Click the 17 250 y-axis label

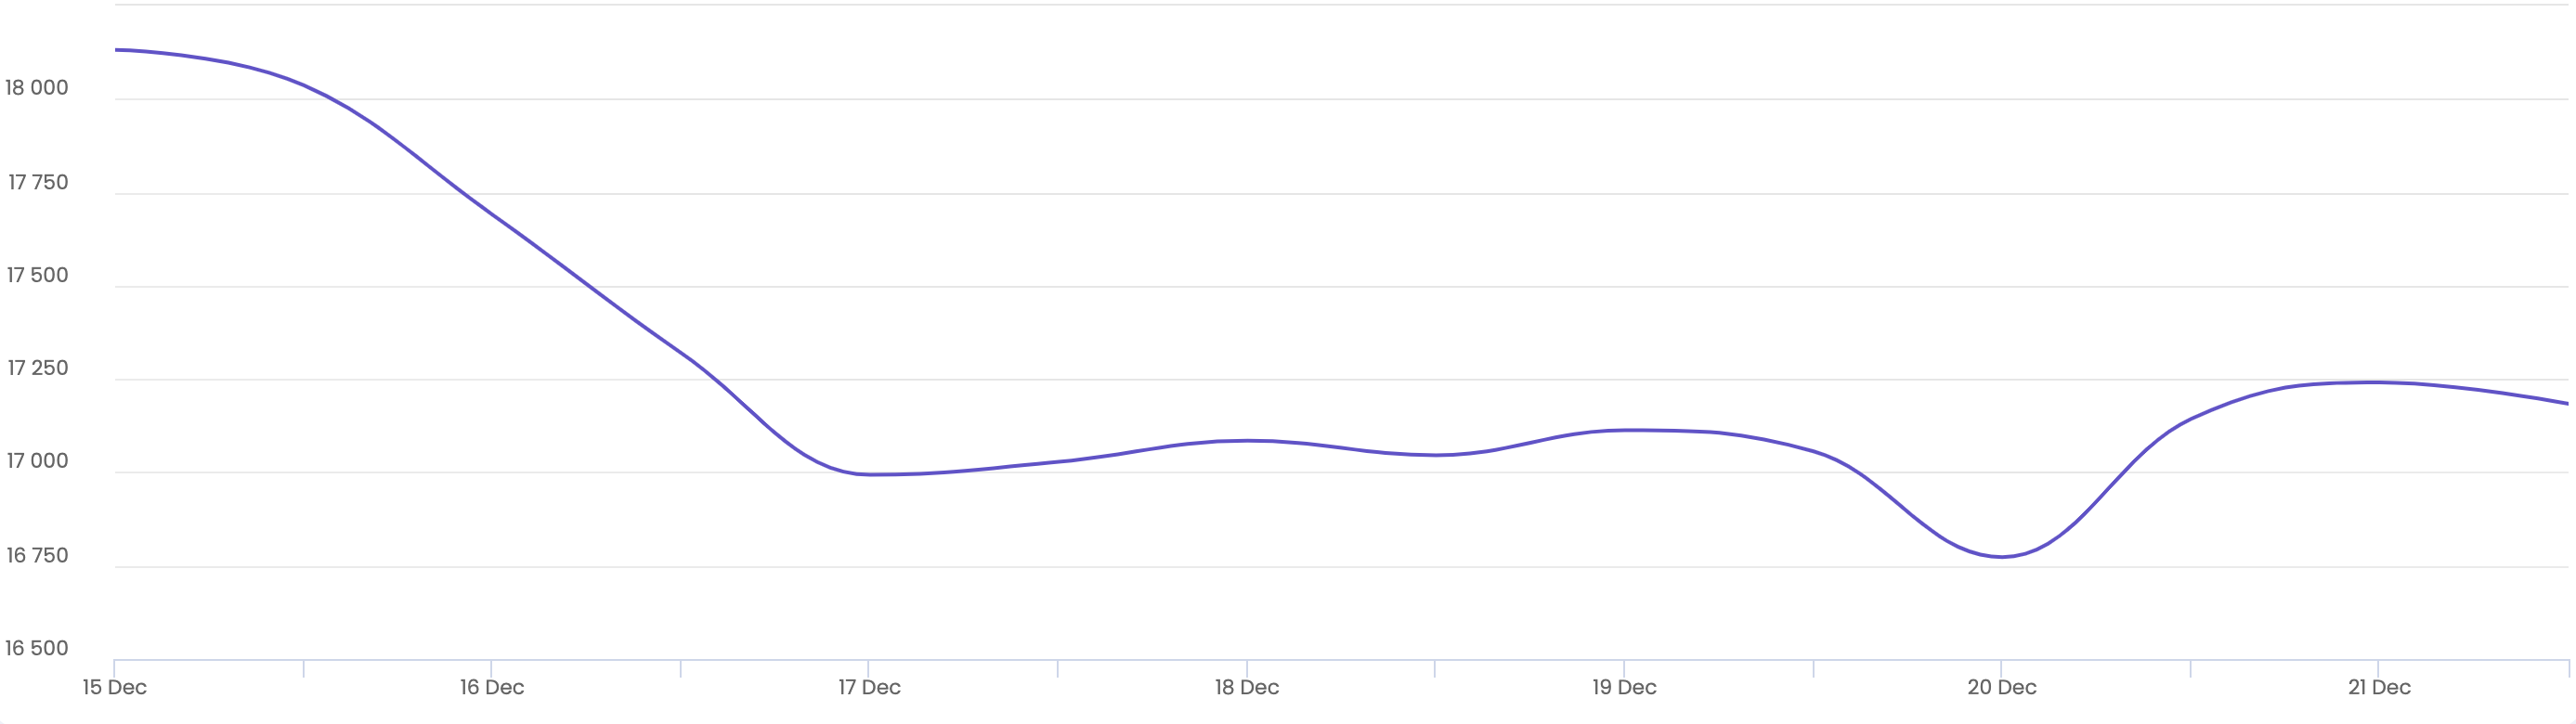click(x=38, y=368)
